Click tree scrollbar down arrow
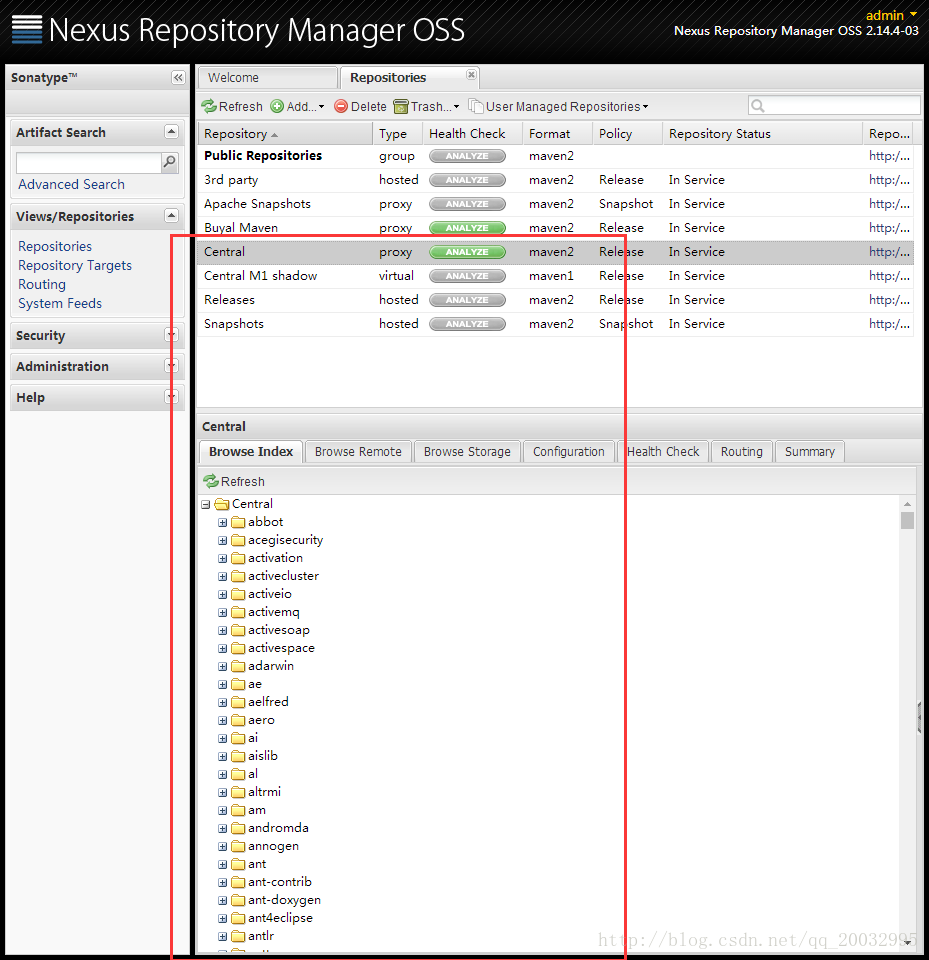This screenshot has height=960, width=929. click(907, 943)
